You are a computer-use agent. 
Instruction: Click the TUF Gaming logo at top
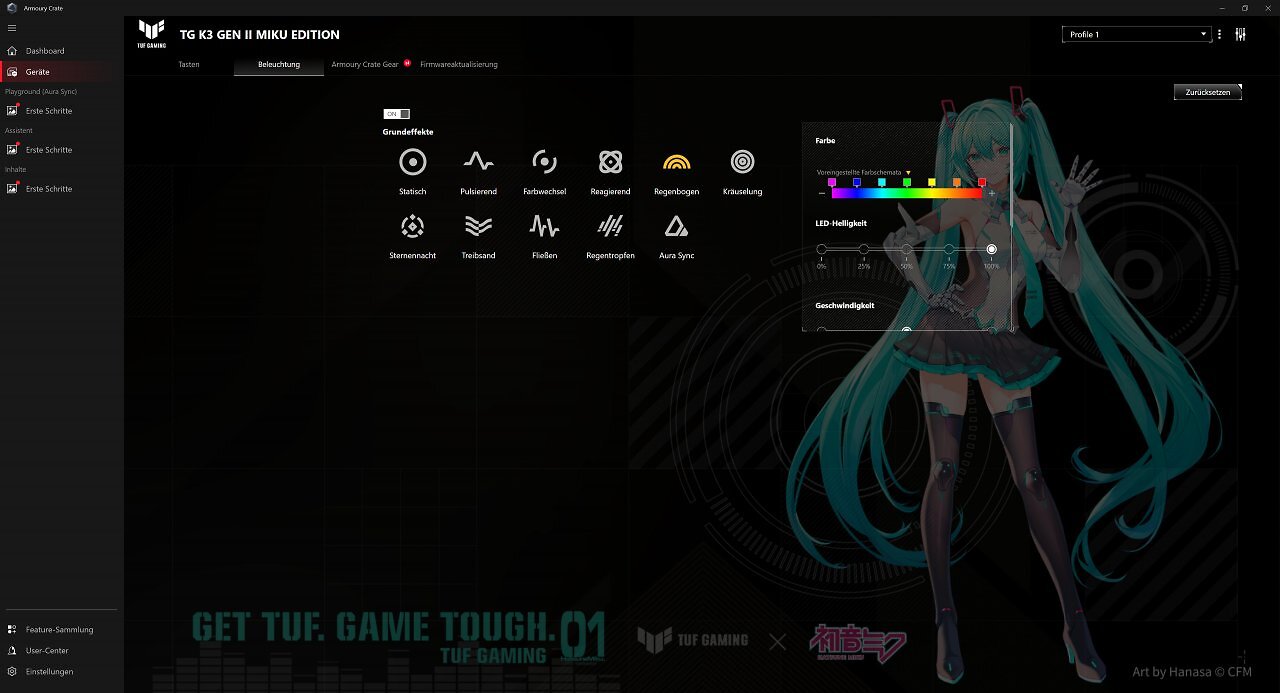[152, 34]
